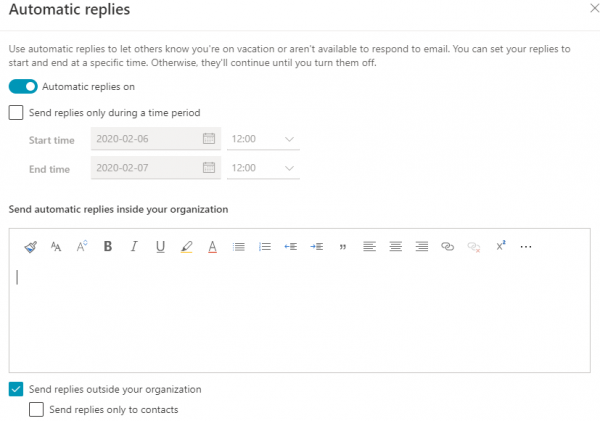600x421 pixels.
Task: Insert a bulleted list
Action: [239, 246]
